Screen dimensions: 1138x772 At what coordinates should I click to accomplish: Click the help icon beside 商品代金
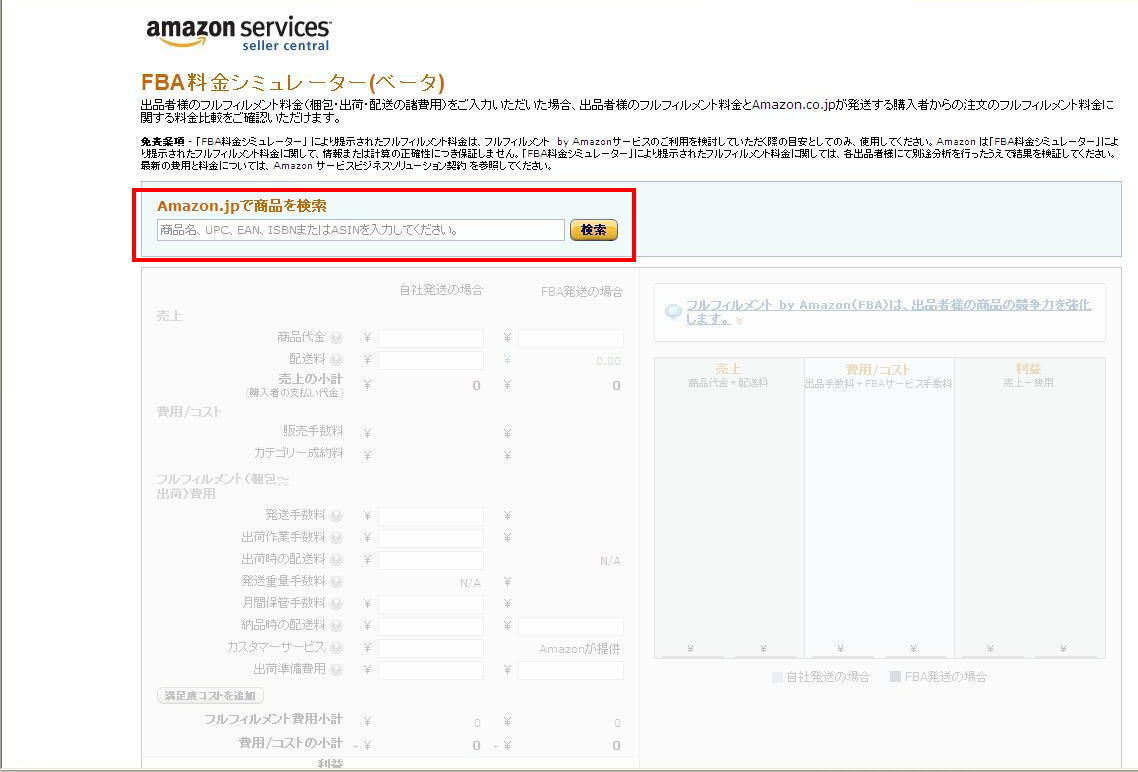(337, 337)
